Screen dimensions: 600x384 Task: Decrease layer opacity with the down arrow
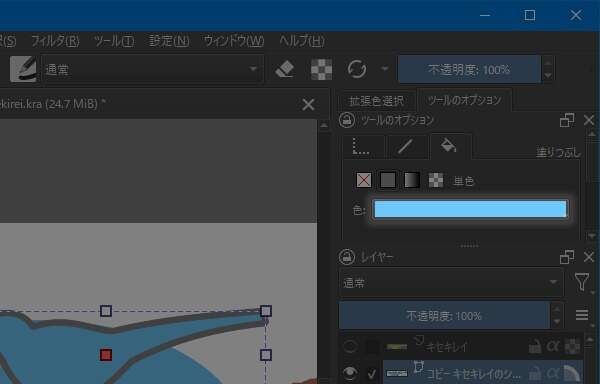[x=557, y=322]
